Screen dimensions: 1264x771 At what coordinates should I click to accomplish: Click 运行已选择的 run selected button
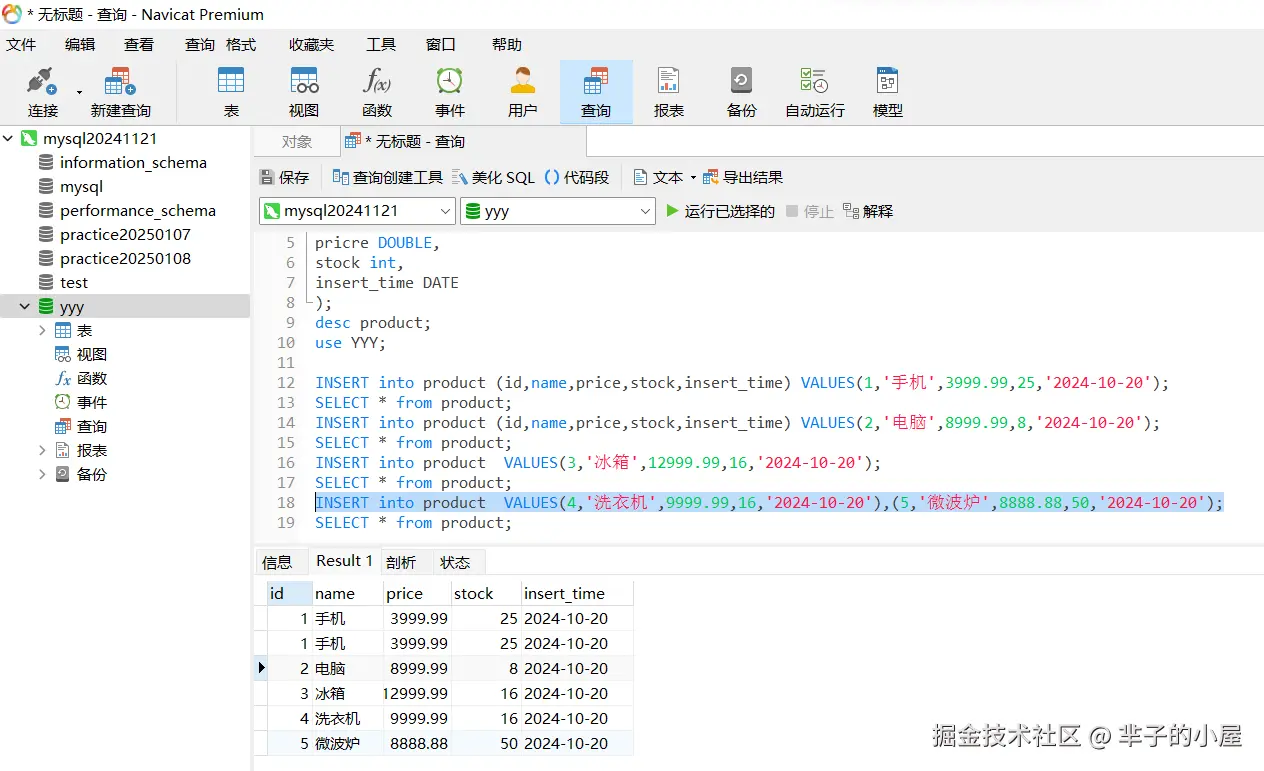(x=720, y=211)
